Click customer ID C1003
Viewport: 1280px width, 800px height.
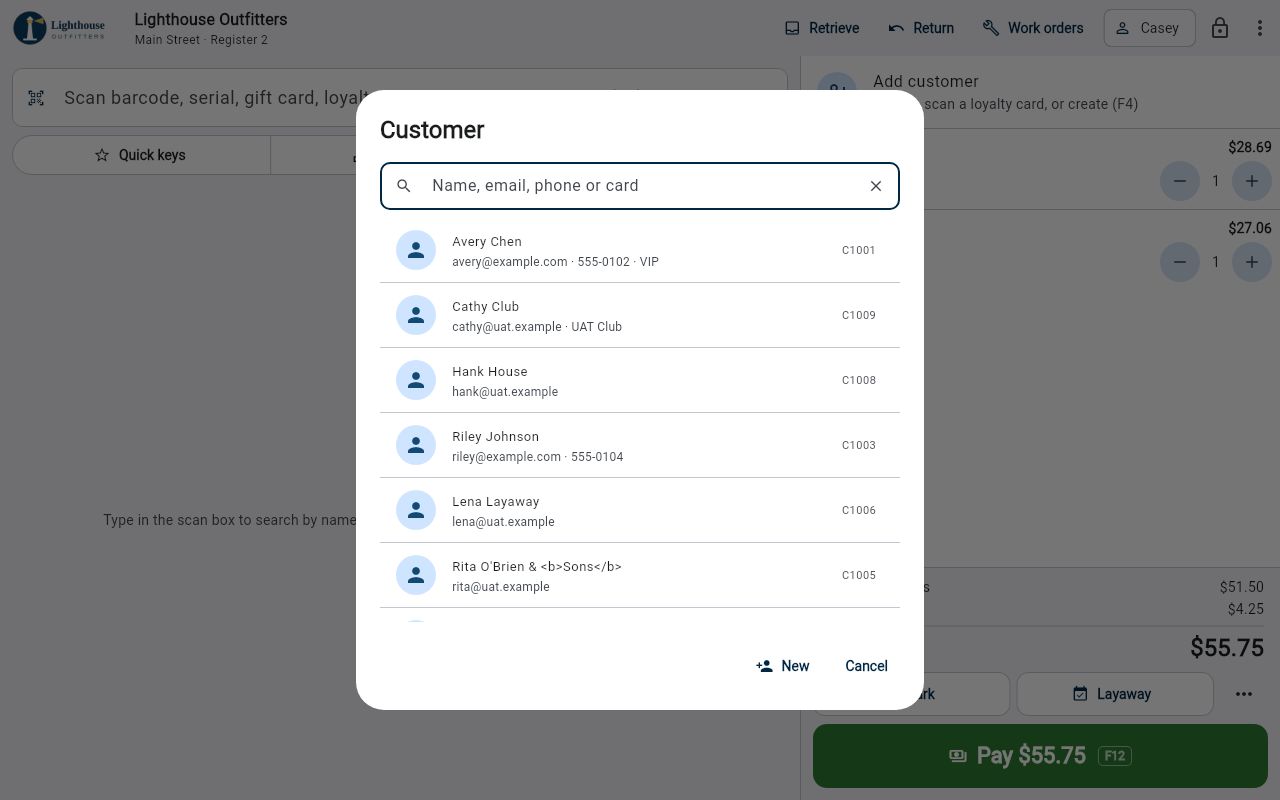(859, 445)
